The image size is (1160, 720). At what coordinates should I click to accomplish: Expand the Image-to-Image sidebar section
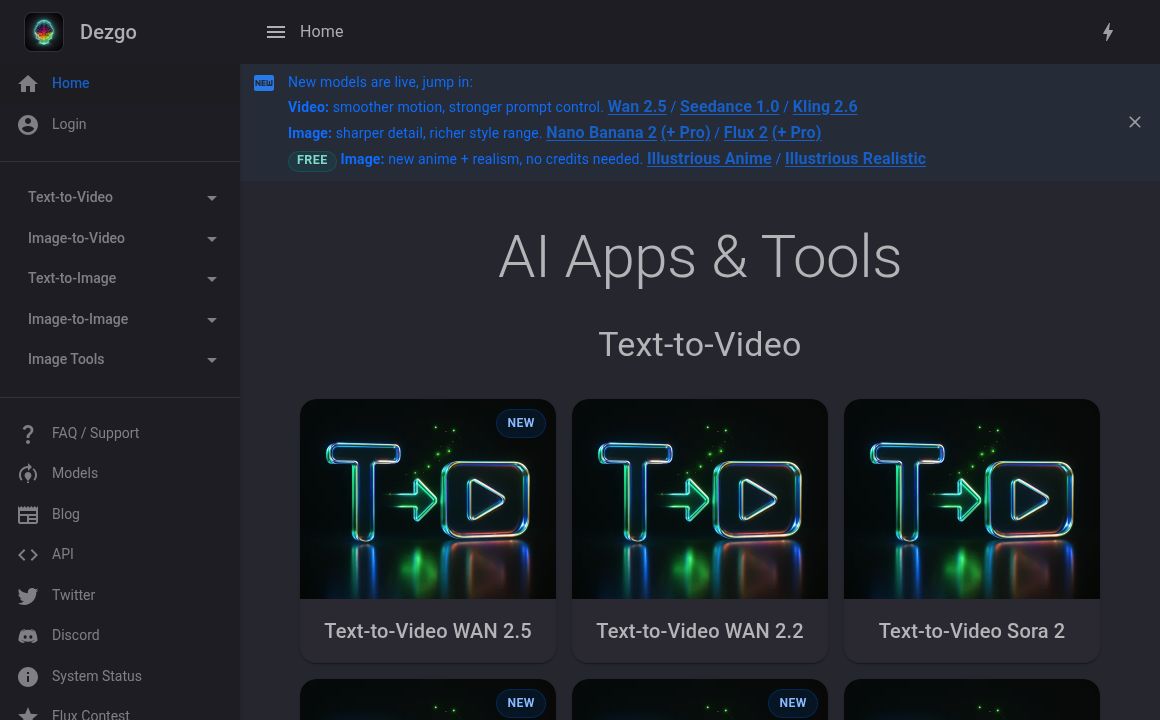coord(120,319)
